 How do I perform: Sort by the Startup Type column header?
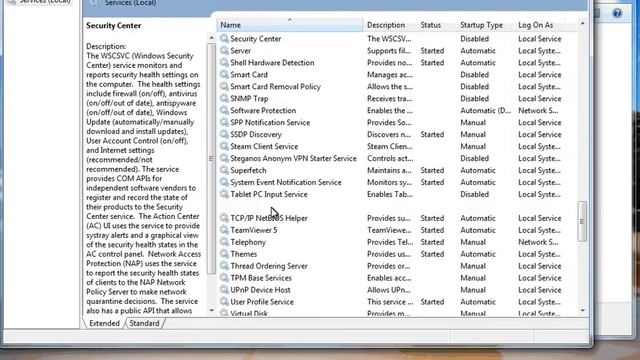point(486,25)
